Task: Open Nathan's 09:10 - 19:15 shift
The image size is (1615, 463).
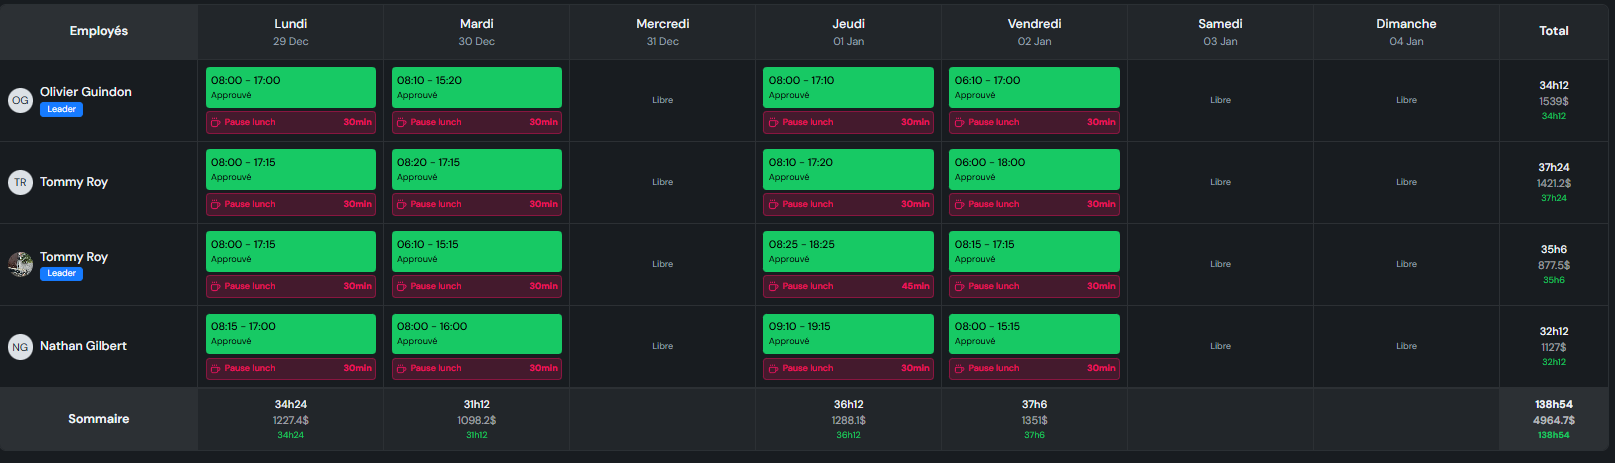Action: coord(848,333)
